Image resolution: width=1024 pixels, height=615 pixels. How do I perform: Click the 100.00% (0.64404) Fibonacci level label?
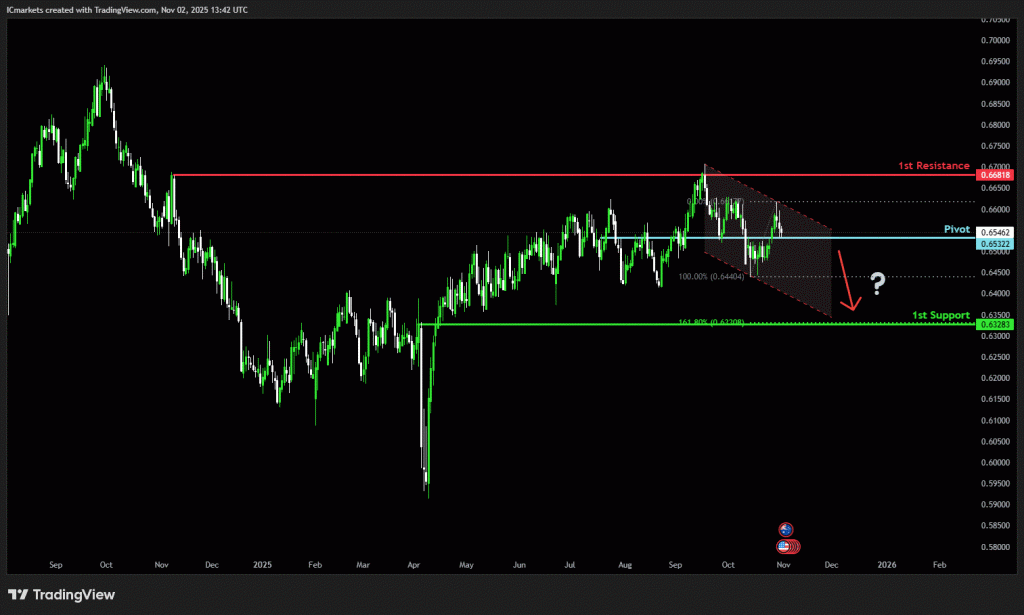(x=711, y=276)
